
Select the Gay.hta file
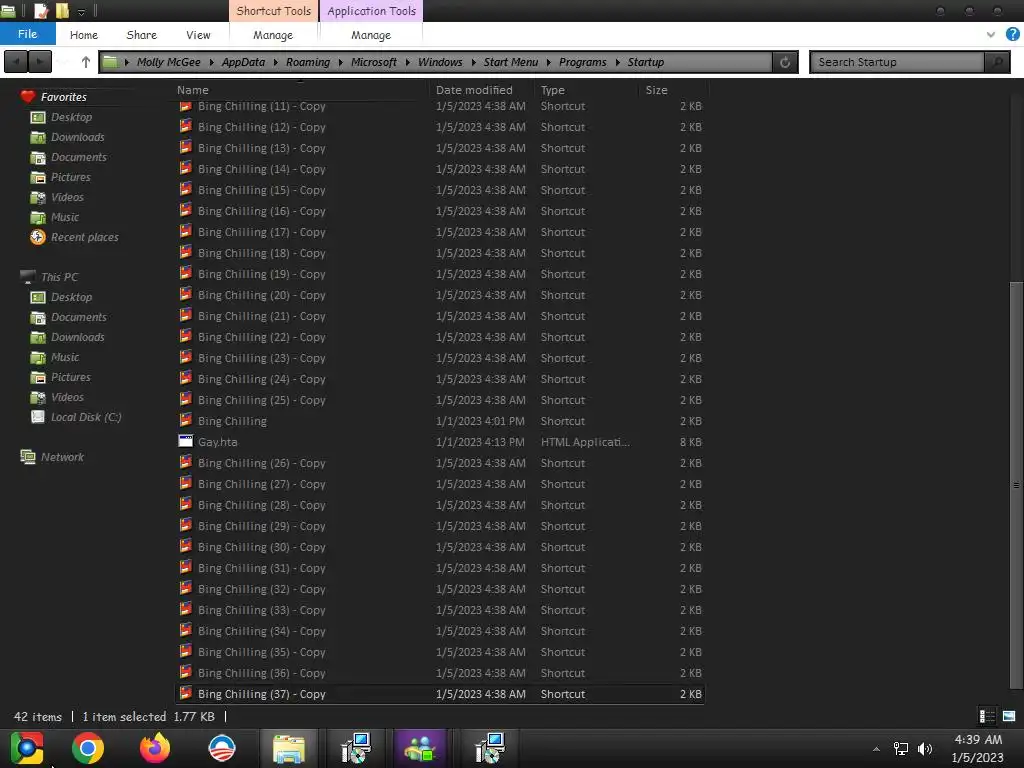[440, 442]
